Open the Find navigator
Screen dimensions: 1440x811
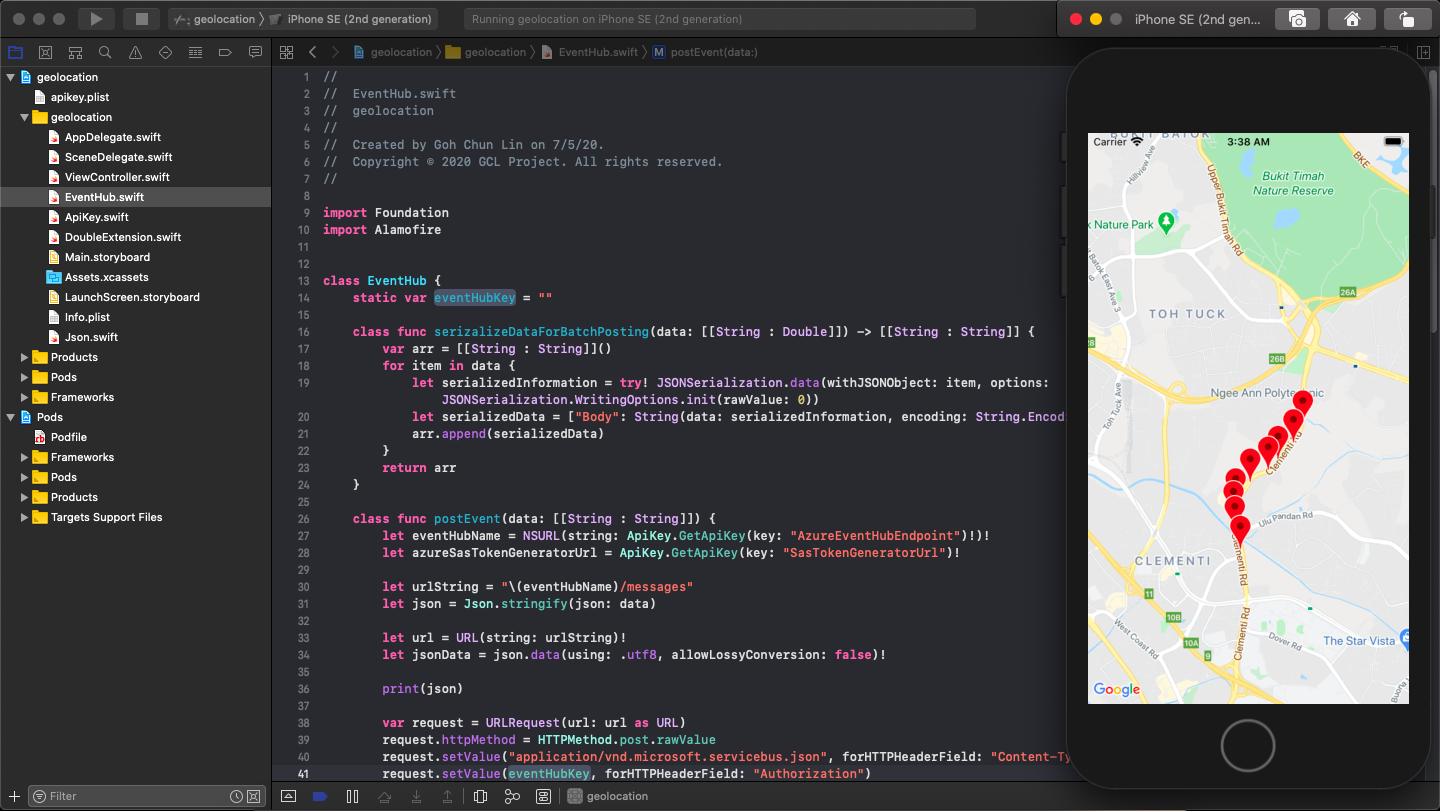tap(104, 51)
